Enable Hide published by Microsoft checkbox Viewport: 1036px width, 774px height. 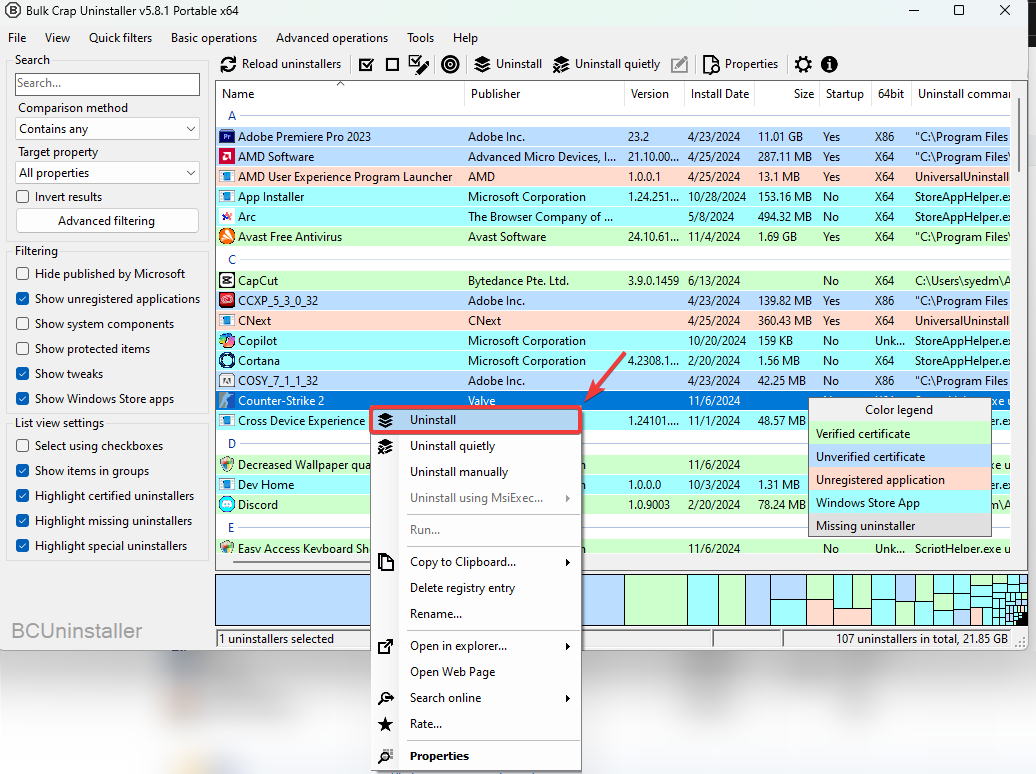coord(23,274)
